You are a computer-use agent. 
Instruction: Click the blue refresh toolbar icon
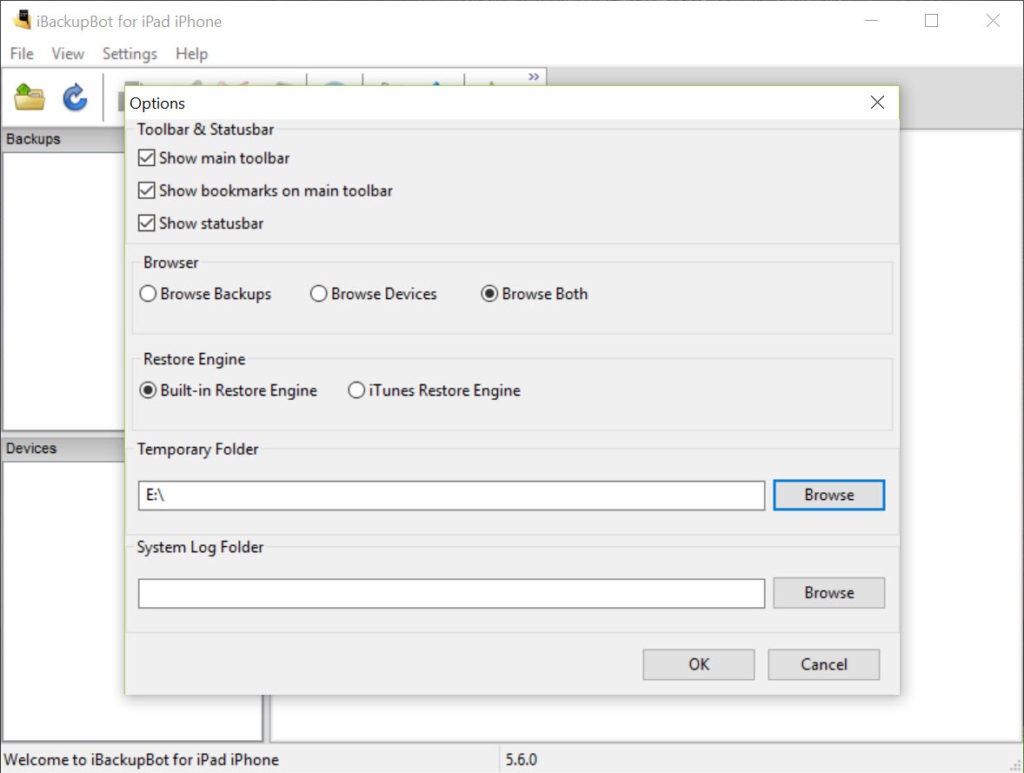click(75, 97)
